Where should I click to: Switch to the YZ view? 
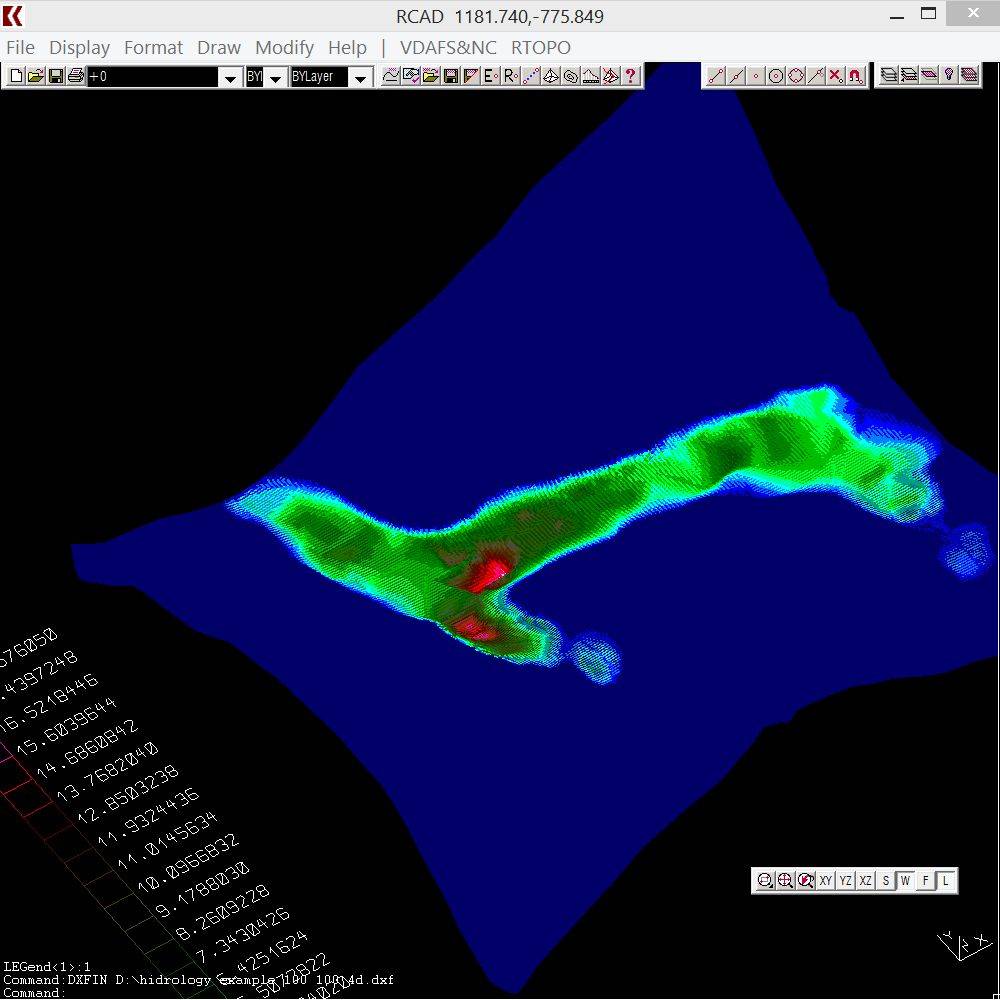845,880
